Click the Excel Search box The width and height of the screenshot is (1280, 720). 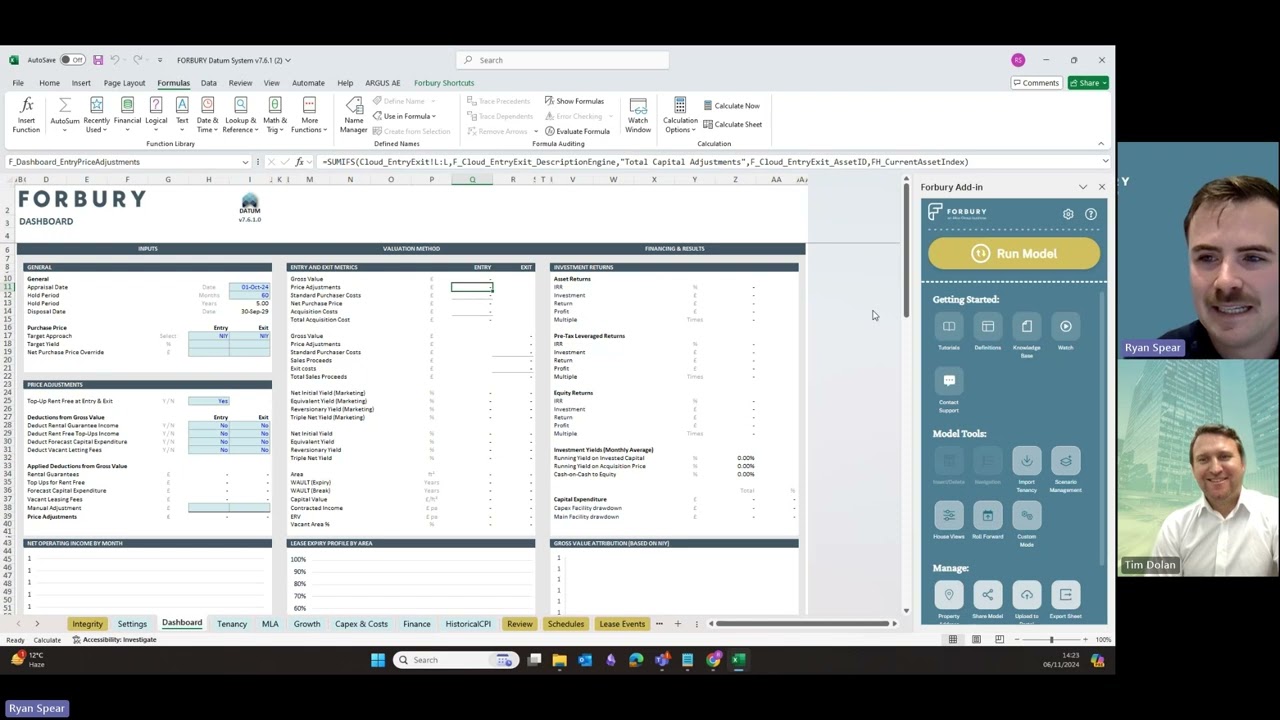pos(562,60)
